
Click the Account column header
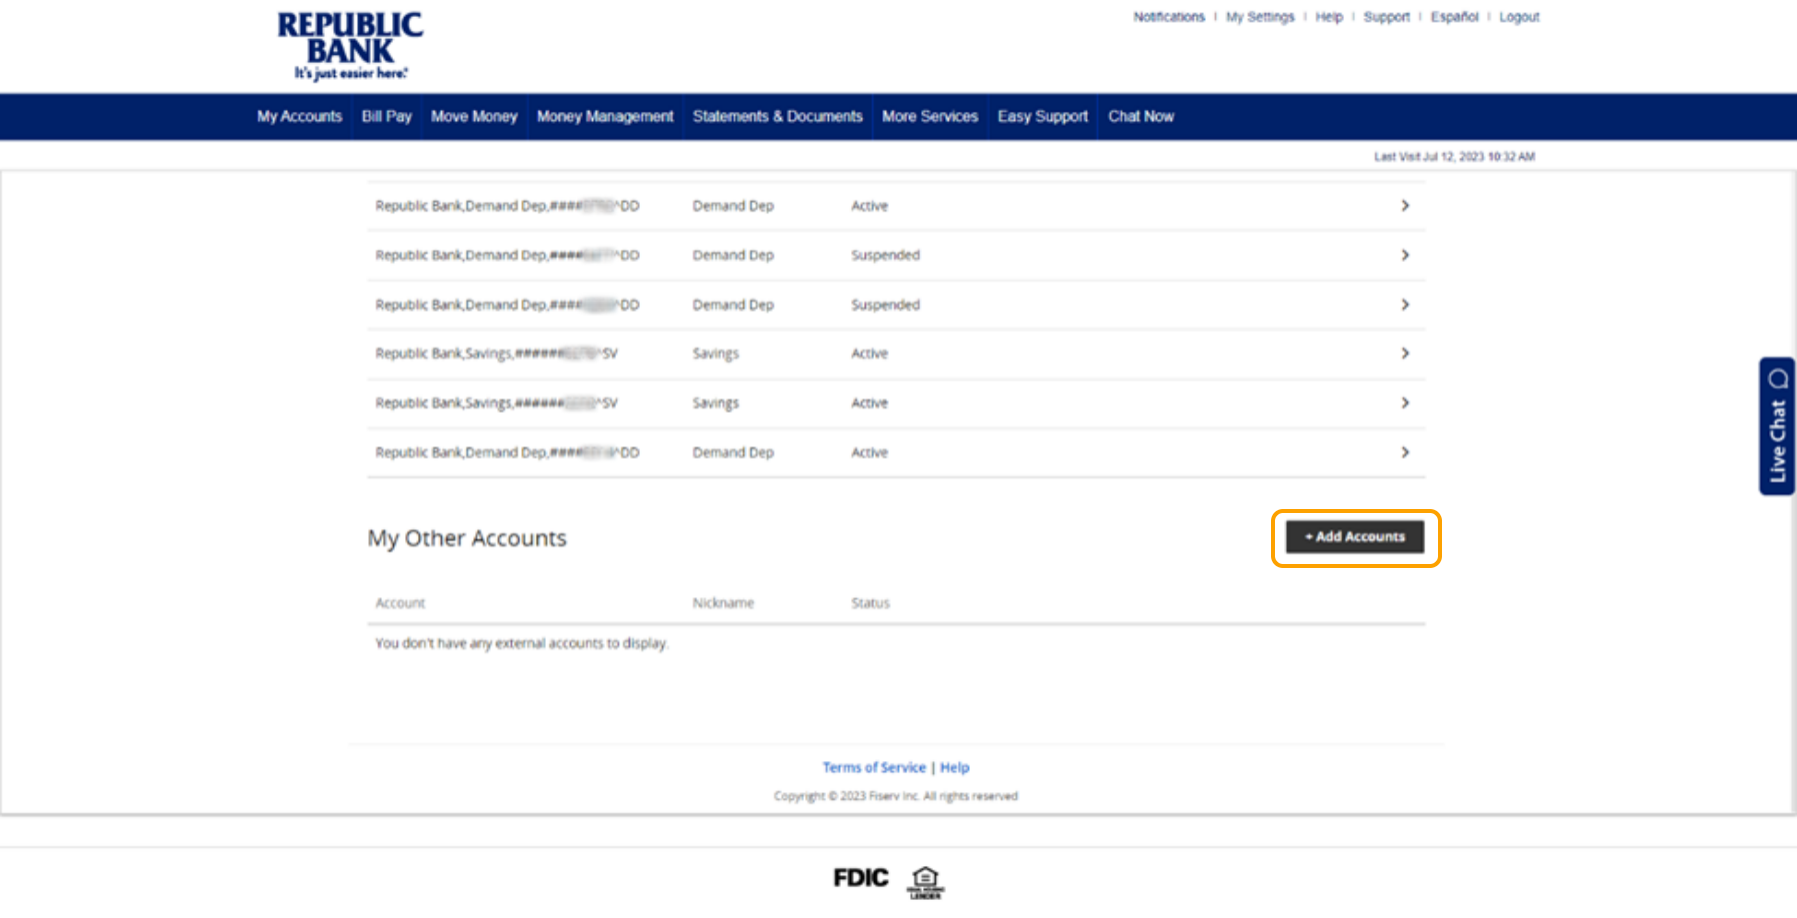click(x=400, y=603)
